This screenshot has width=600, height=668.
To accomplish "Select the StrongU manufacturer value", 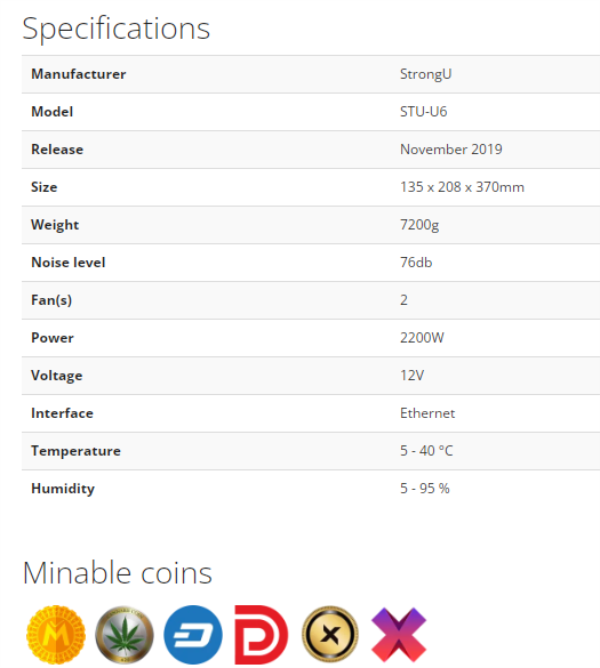I will coord(426,74).
